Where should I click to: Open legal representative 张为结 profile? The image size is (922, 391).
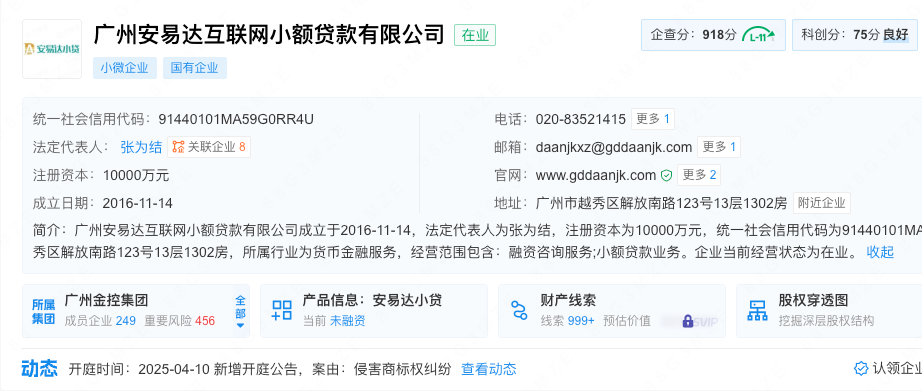click(x=141, y=147)
